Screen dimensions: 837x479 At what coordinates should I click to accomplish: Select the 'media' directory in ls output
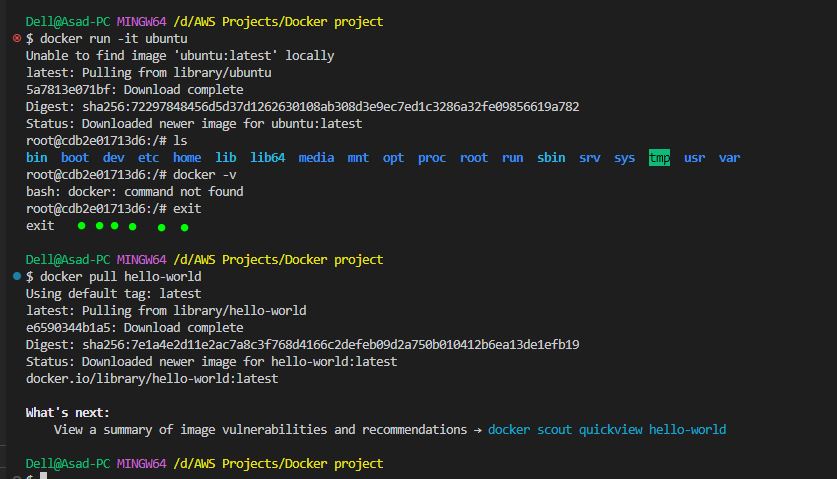317,158
